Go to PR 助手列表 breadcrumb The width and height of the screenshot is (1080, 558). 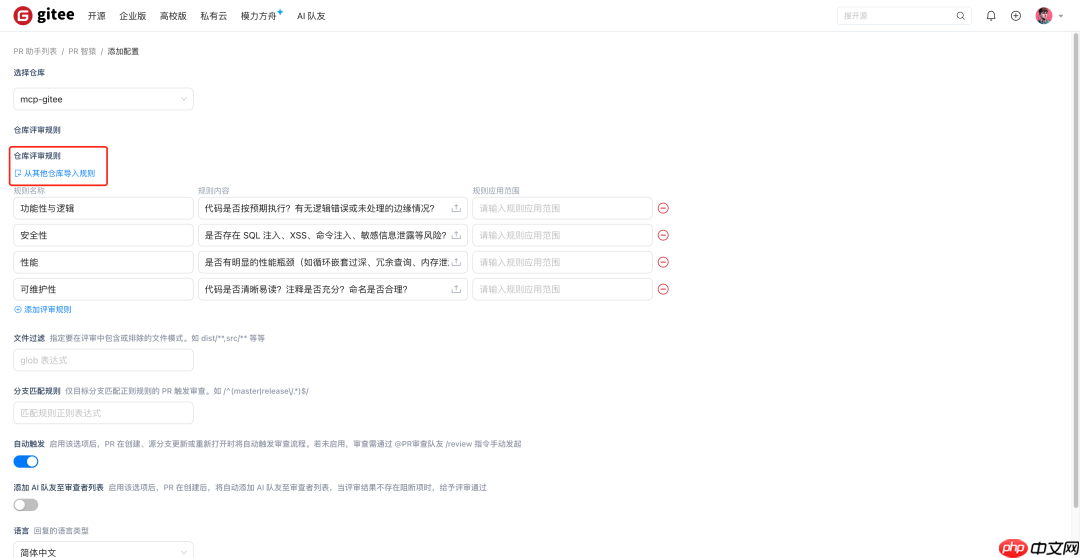pyautogui.click(x=35, y=52)
